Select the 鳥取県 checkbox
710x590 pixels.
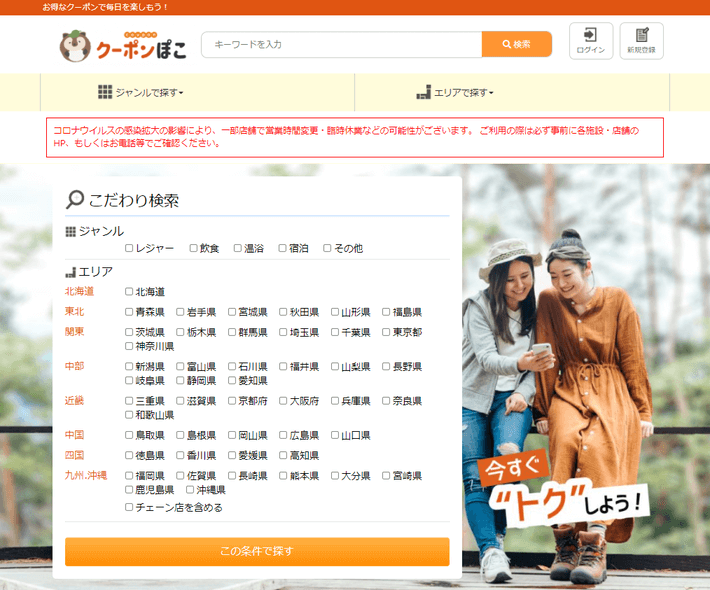coord(129,435)
